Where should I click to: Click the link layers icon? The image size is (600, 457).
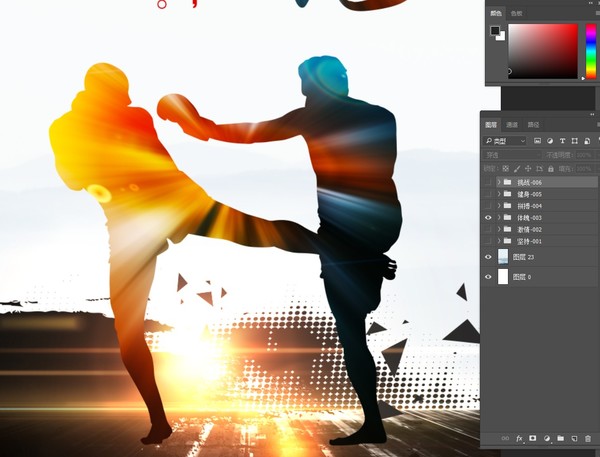(505, 438)
